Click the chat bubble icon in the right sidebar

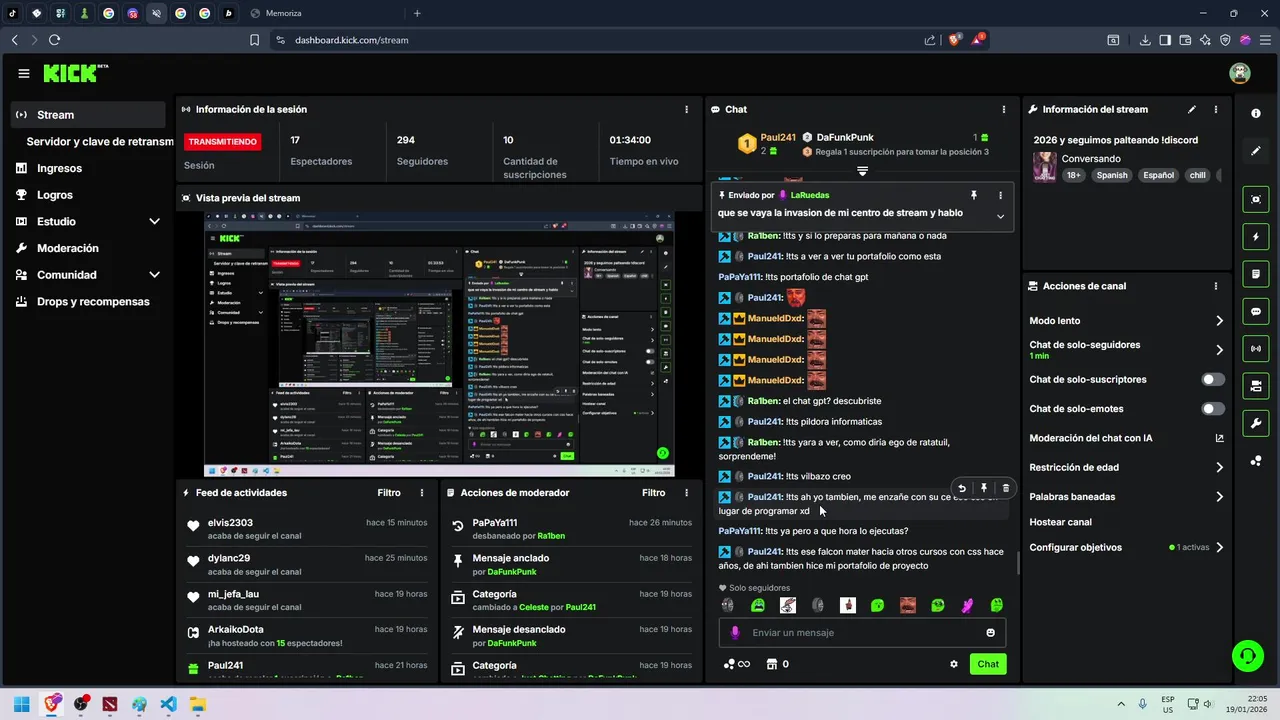1256,311
